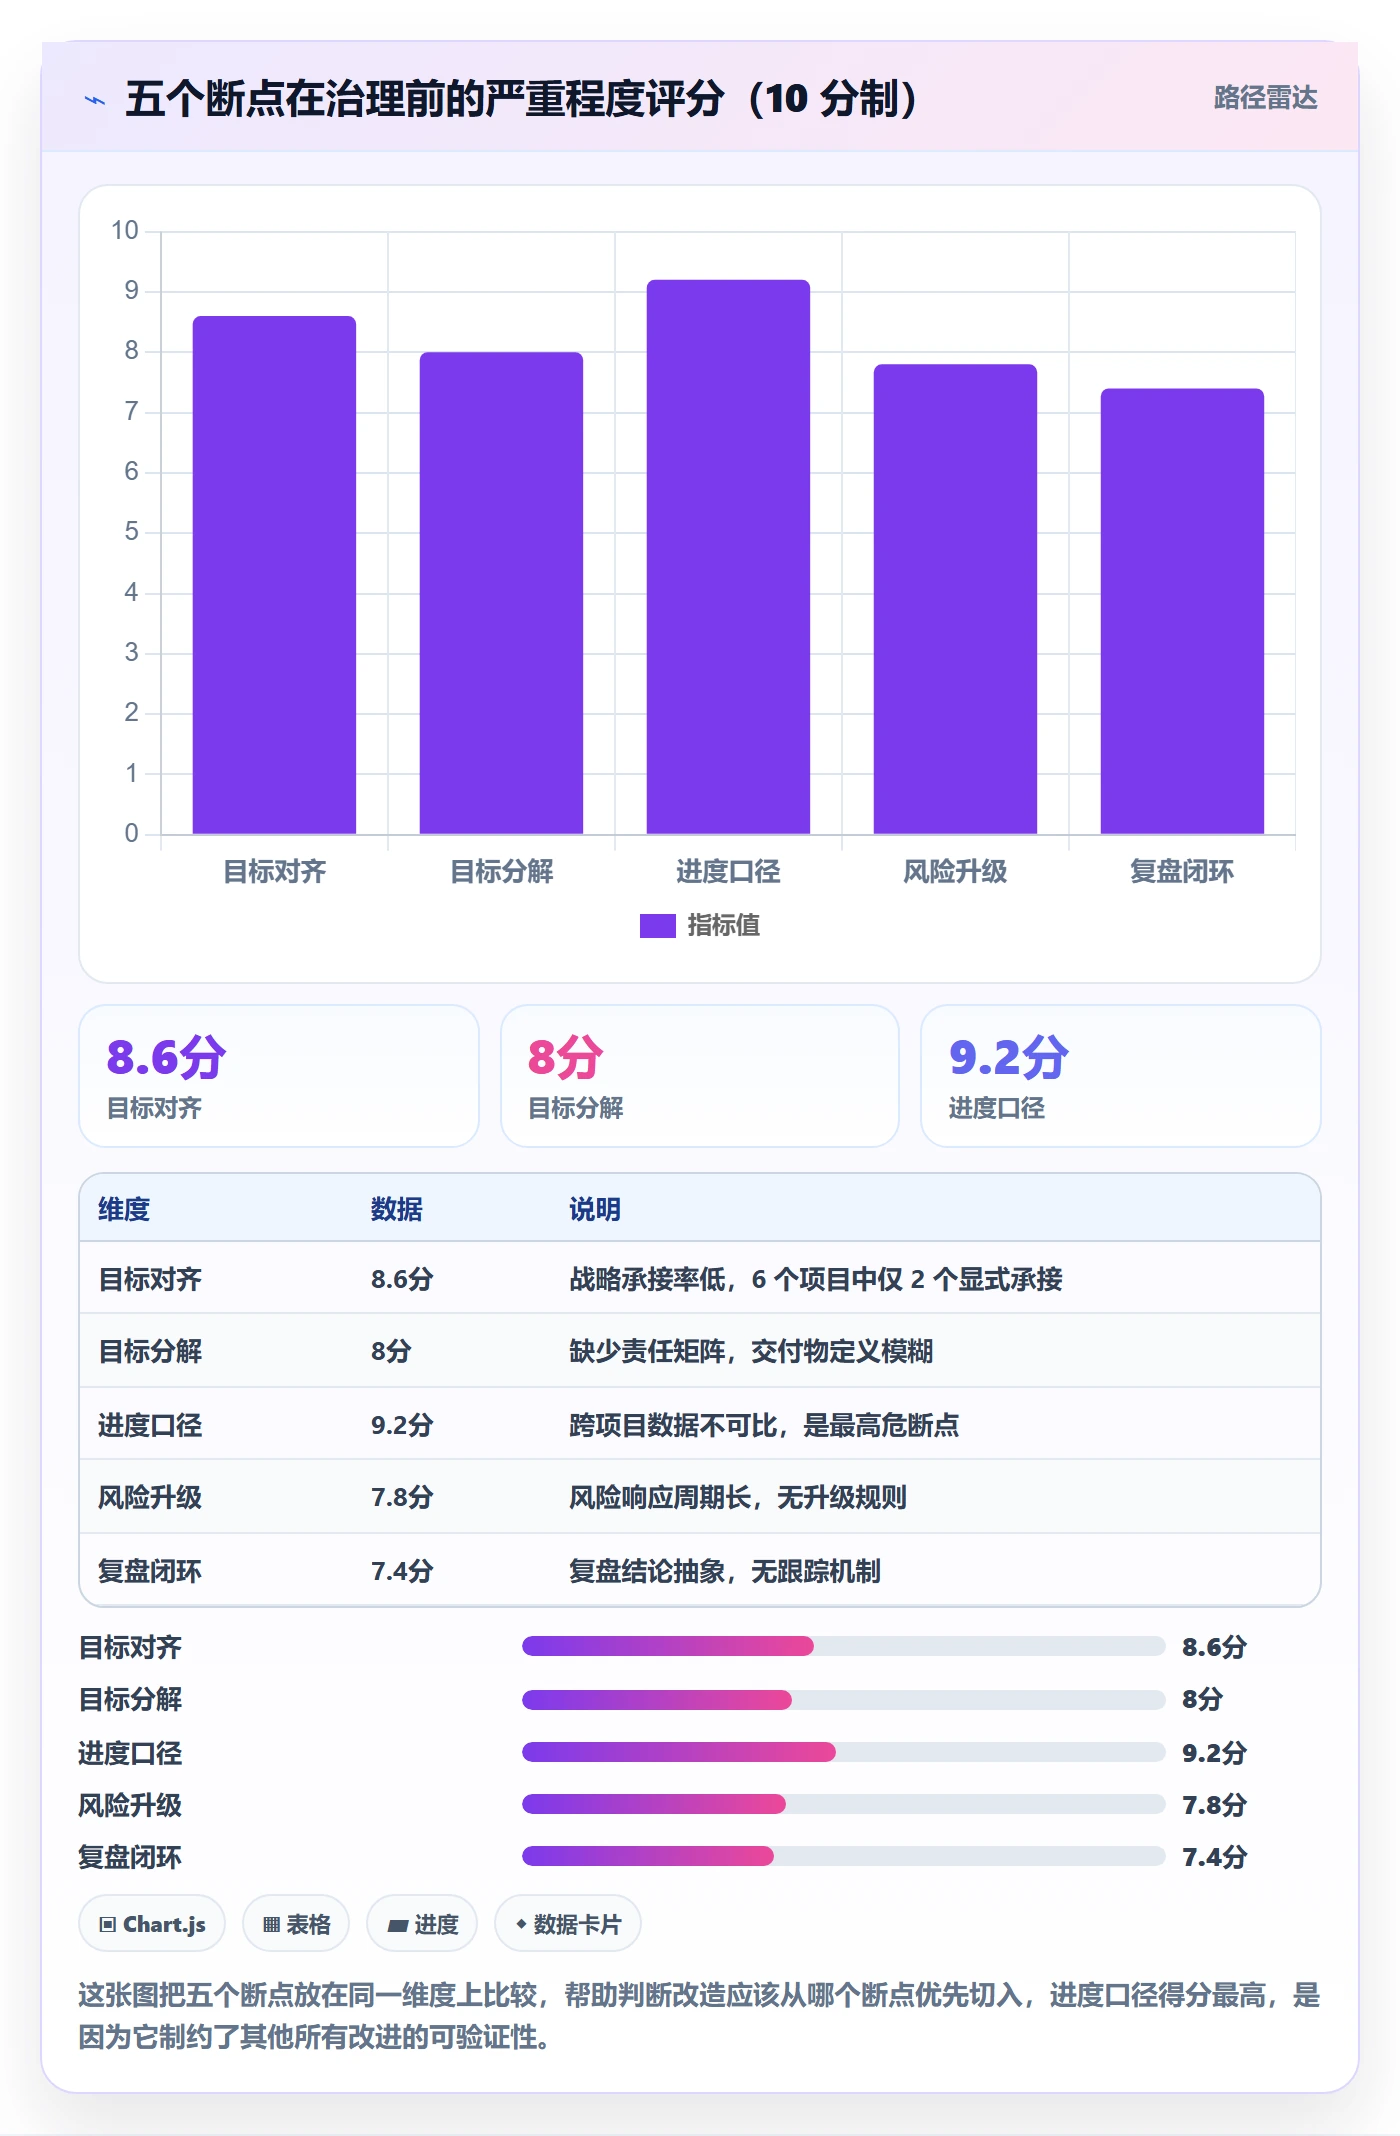Select the 8分 目标分解 stat card
1400x2136 pixels.
(700, 1076)
